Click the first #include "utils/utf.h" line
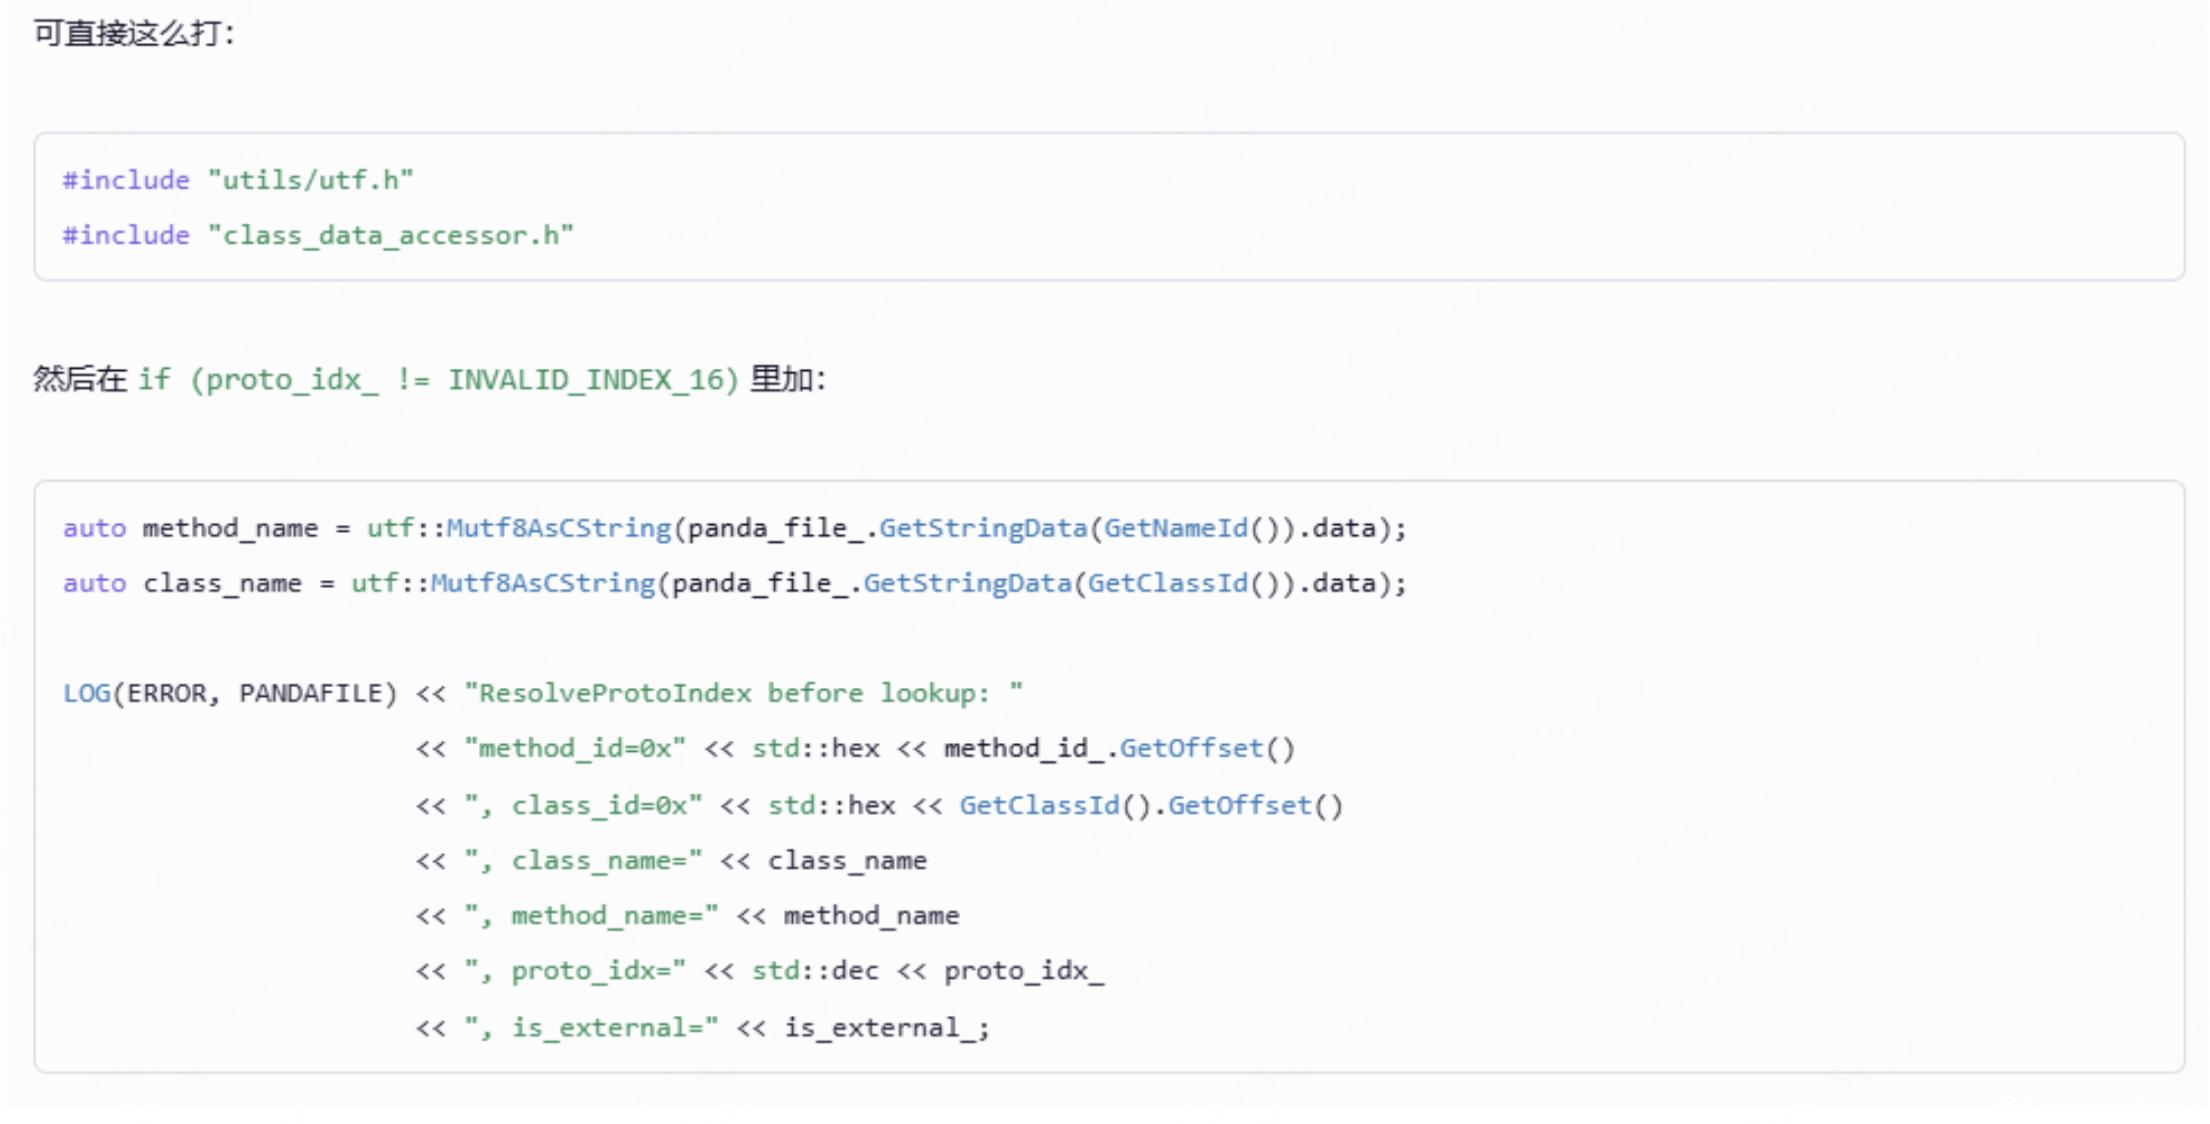The width and height of the screenshot is (2210, 1124). point(238,180)
